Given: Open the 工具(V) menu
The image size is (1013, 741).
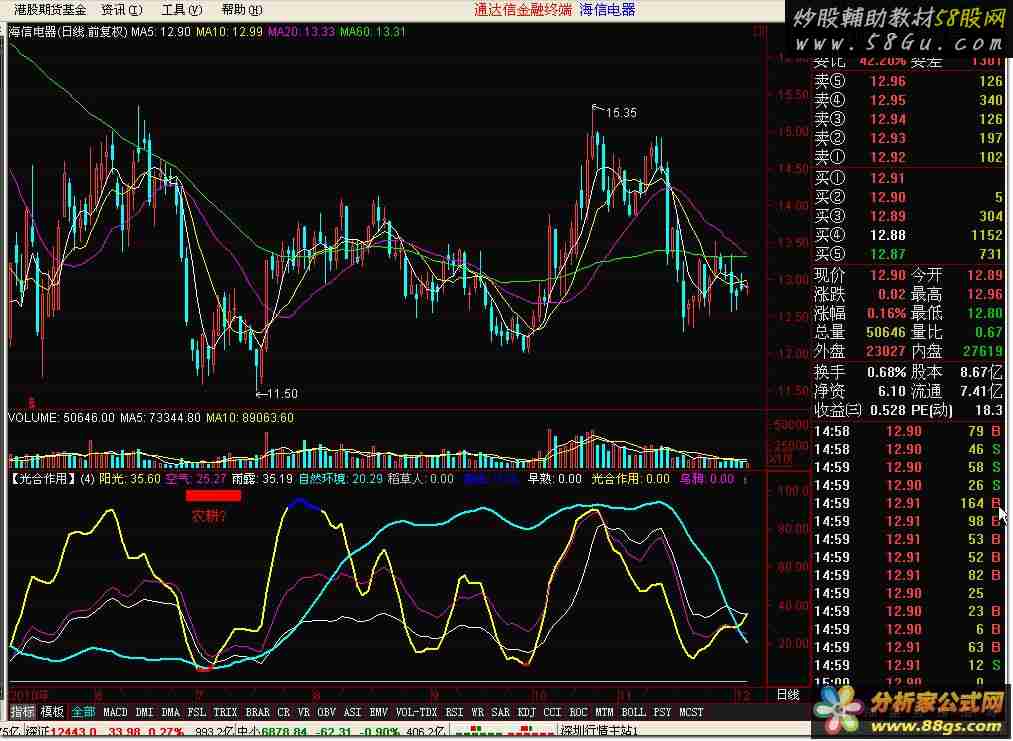Looking at the screenshot, I should (x=182, y=10).
